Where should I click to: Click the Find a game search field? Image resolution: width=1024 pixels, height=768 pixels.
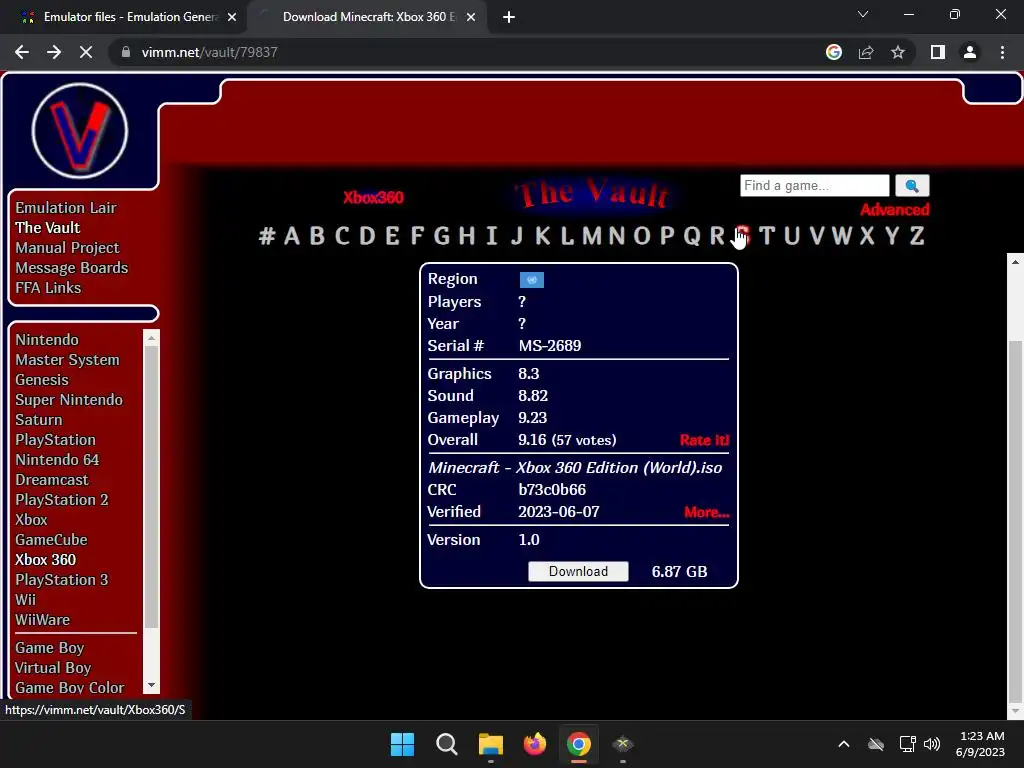tap(814, 185)
